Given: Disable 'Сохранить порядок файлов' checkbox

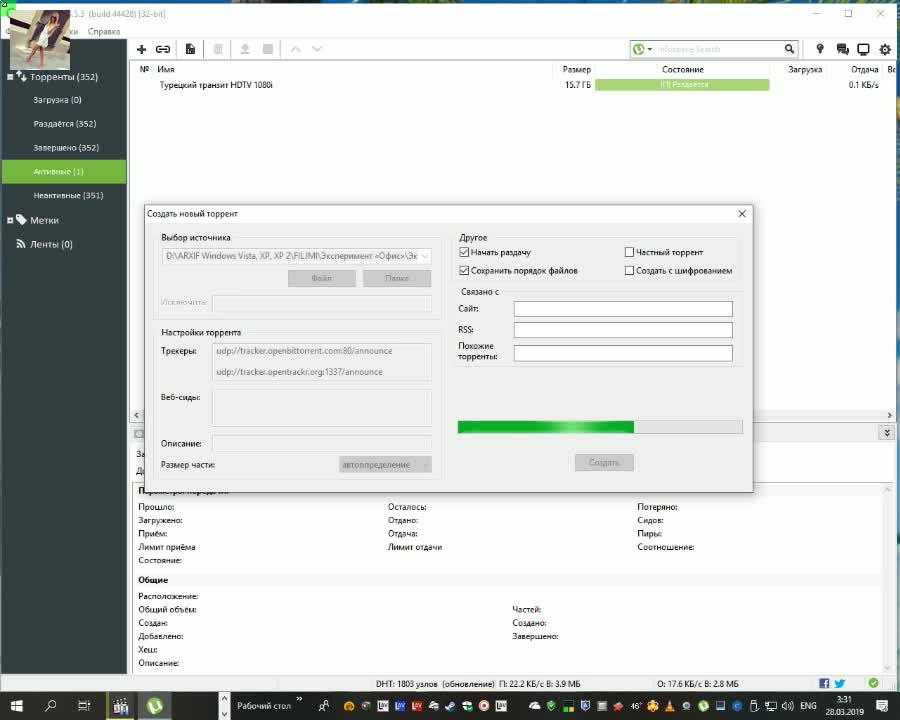Looking at the screenshot, I should point(465,271).
